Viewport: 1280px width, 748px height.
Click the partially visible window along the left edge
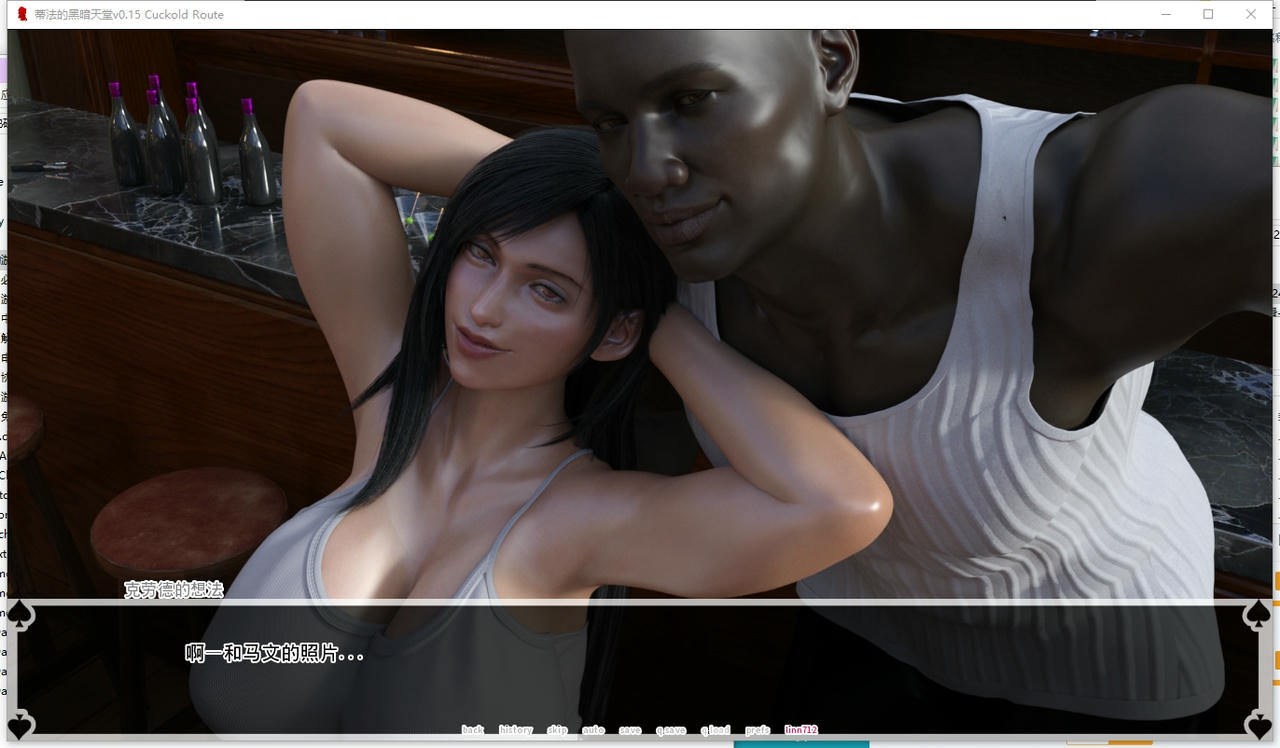(3, 350)
